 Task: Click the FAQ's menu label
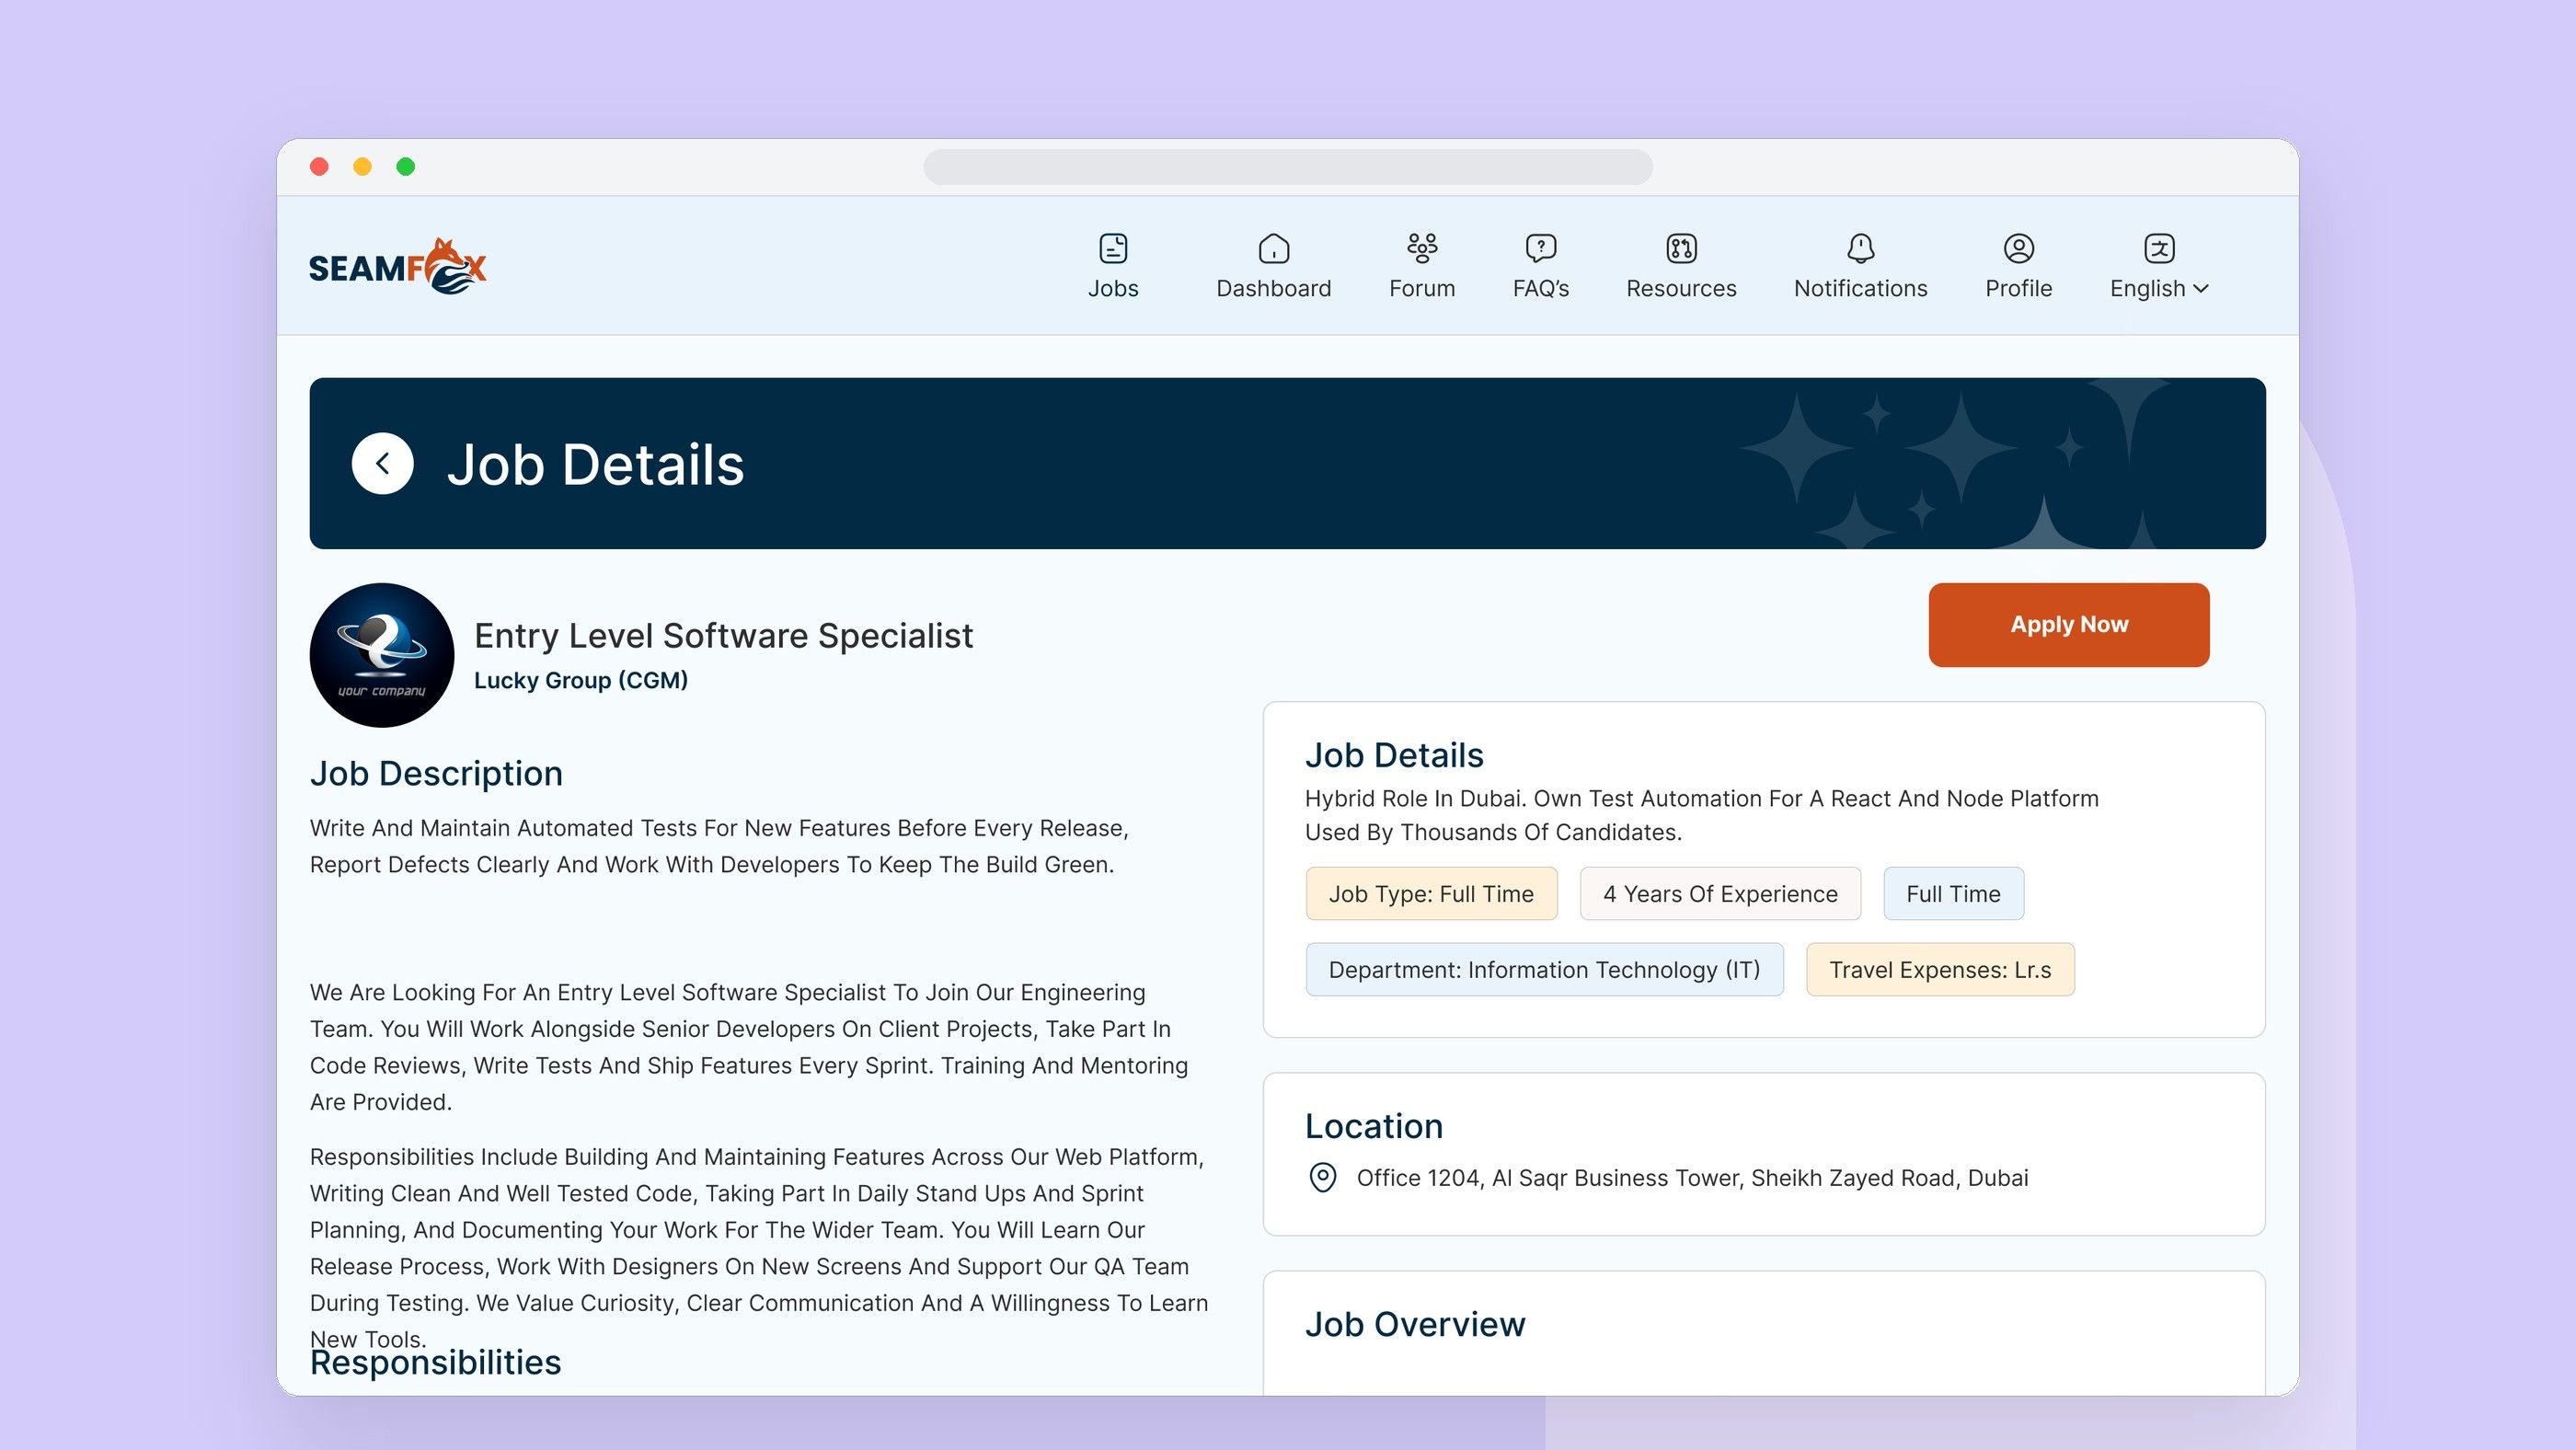tap(1540, 288)
